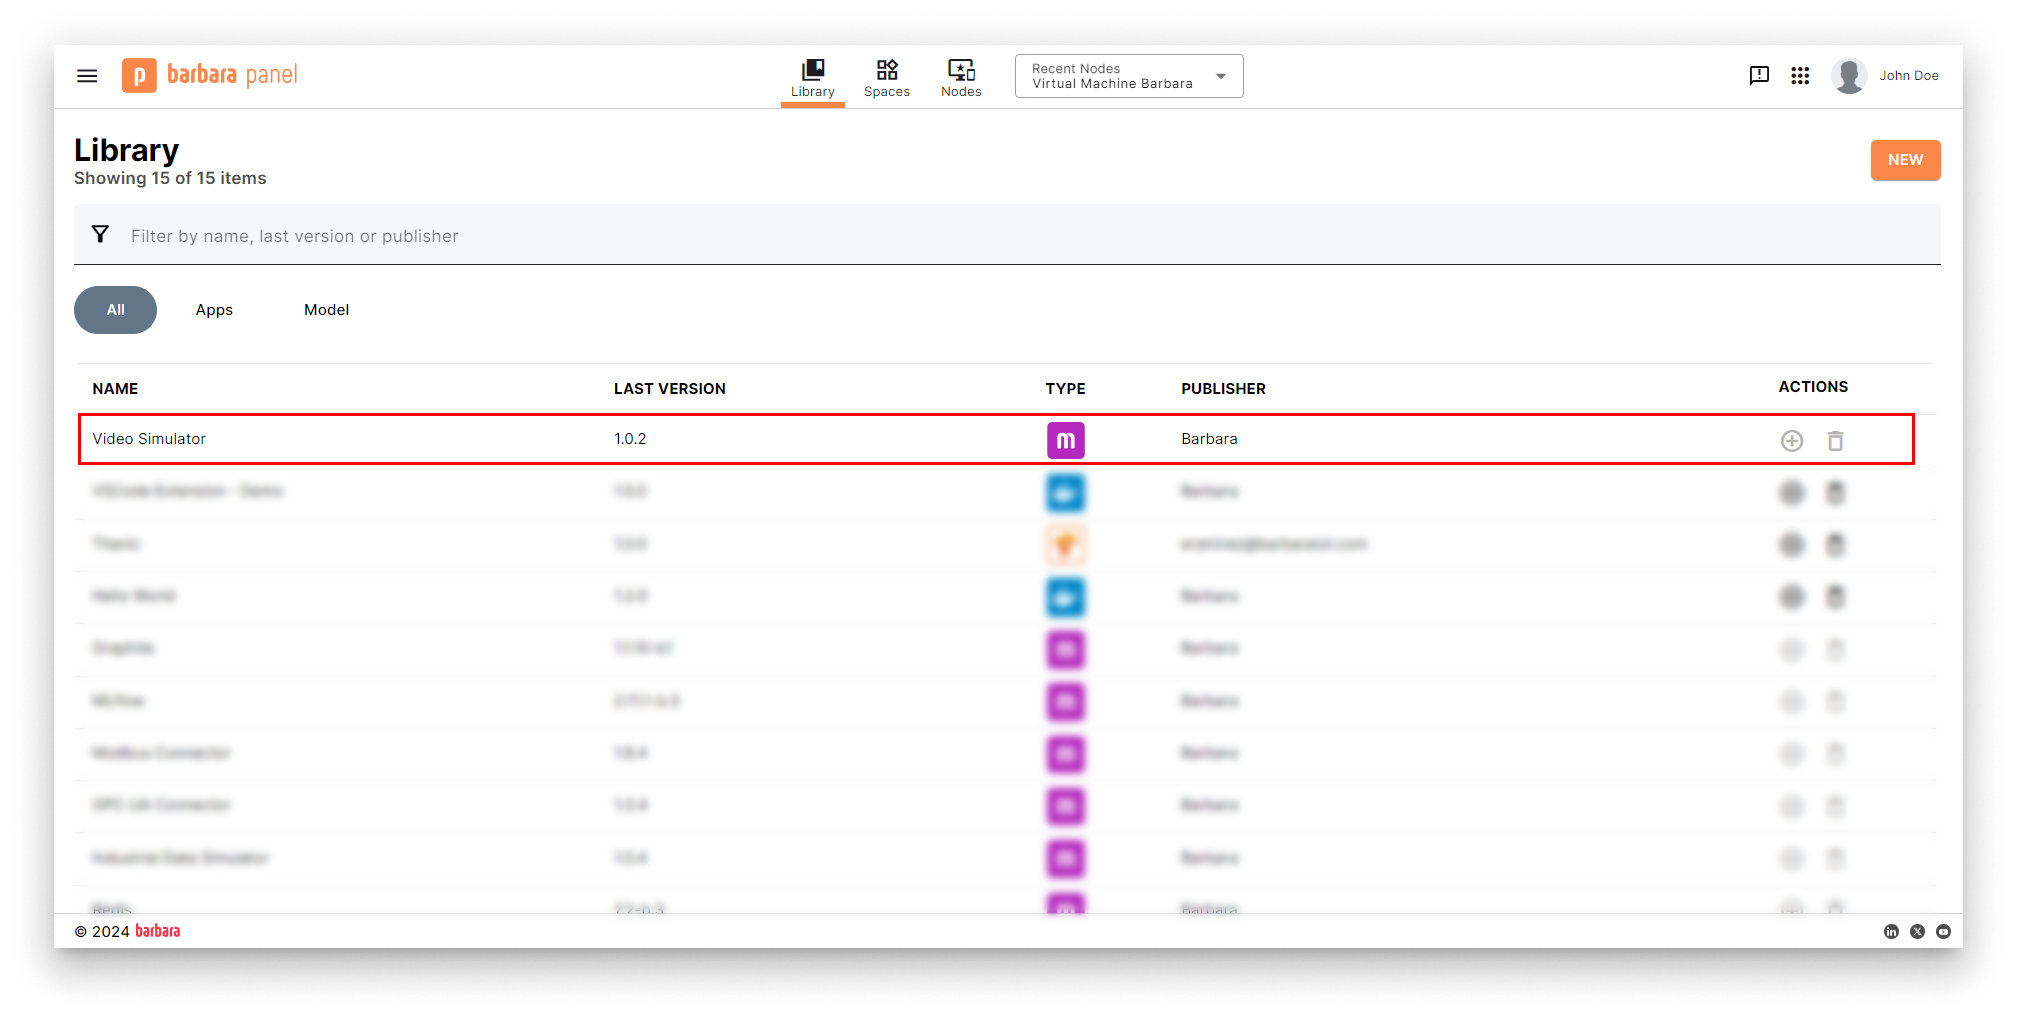
Task: Open the hamburger navigation menu
Action: pyautogui.click(x=87, y=76)
